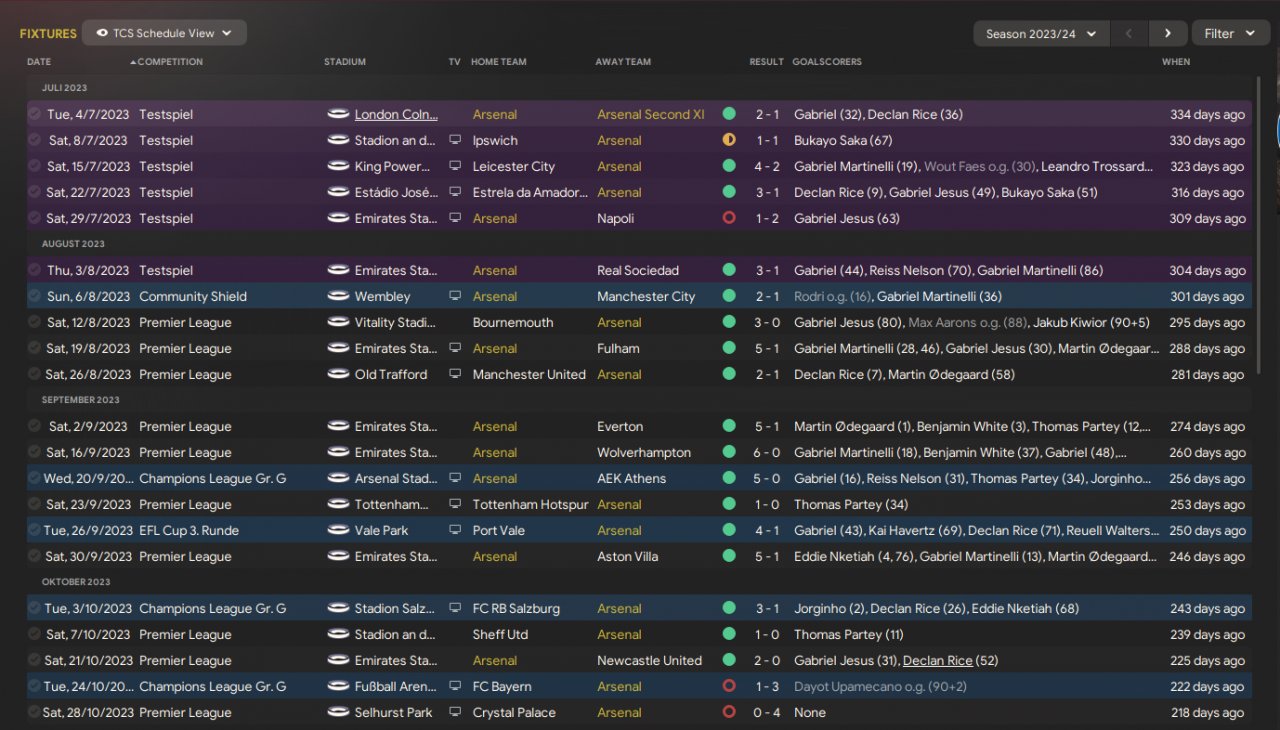This screenshot has width=1280, height=730.
Task: Click Bukayo Saka (67) in the goalscorers
Action: click(x=843, y=141)
